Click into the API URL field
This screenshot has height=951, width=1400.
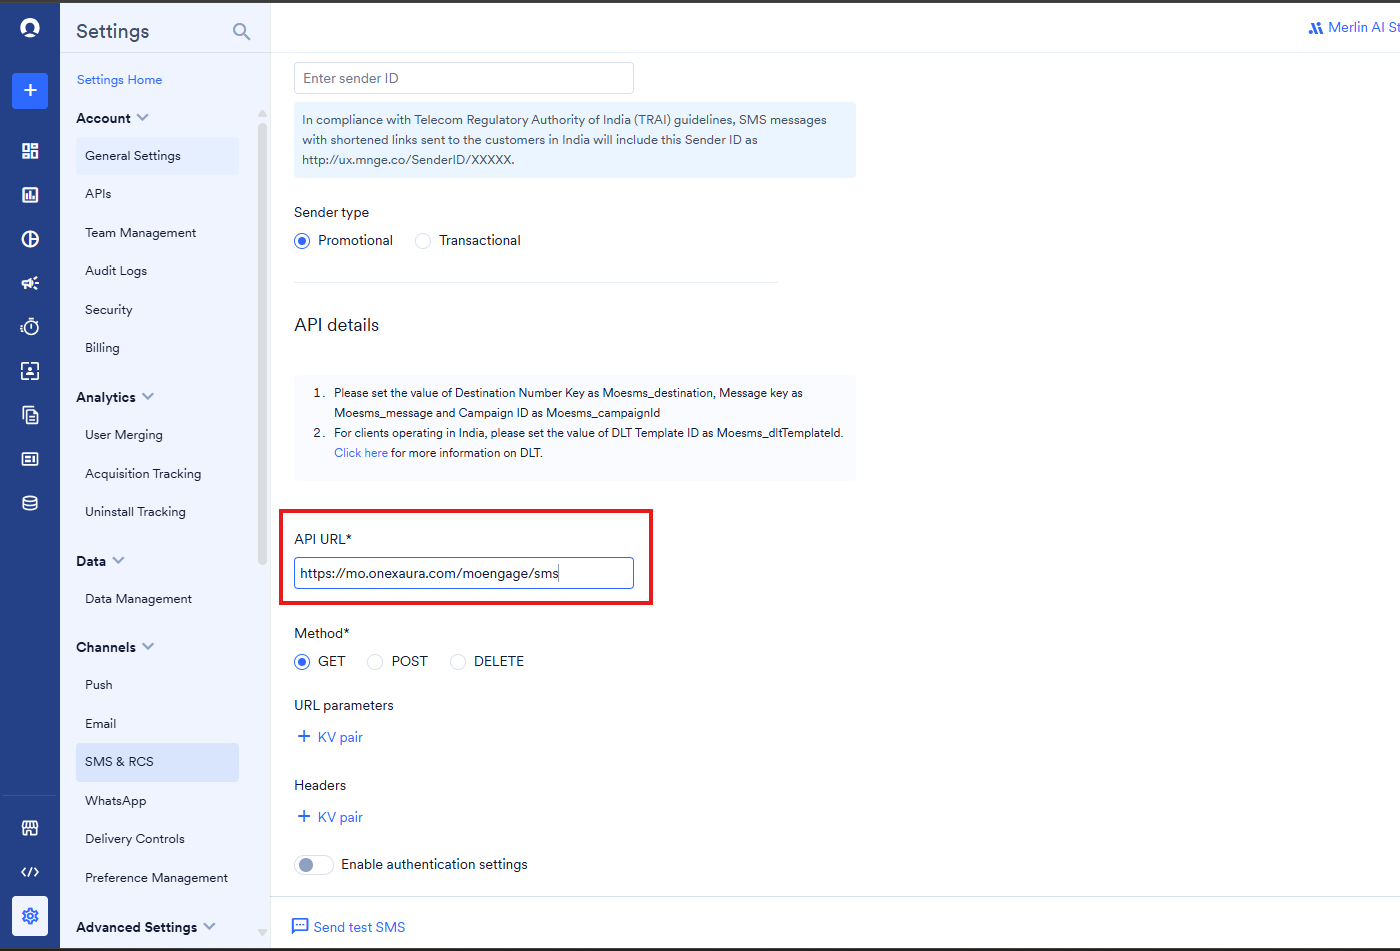(464, 573)
